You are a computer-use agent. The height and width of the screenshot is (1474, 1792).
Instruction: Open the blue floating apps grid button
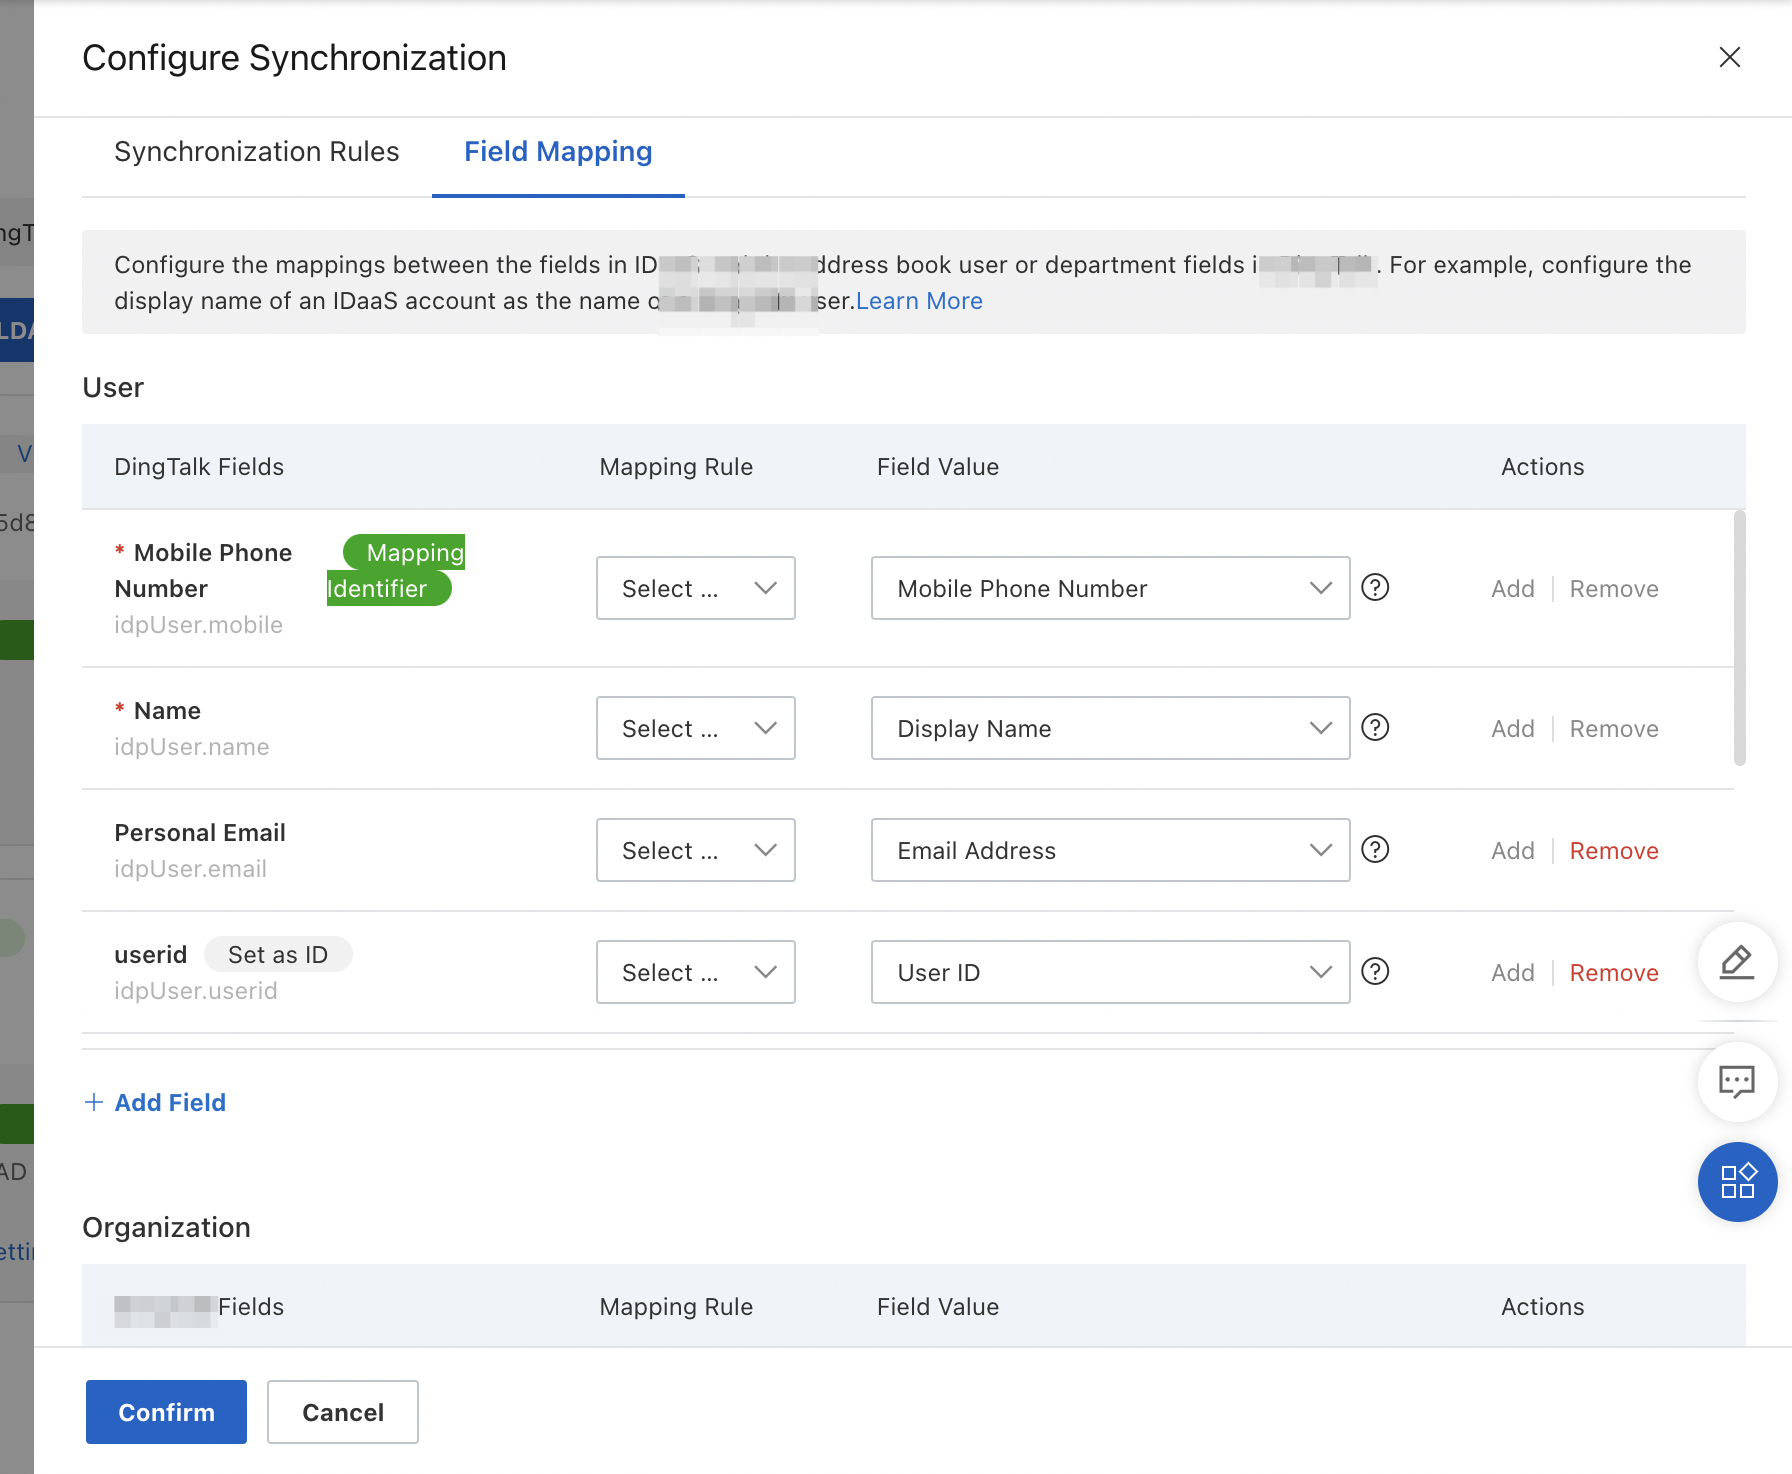(1737, 1181)
